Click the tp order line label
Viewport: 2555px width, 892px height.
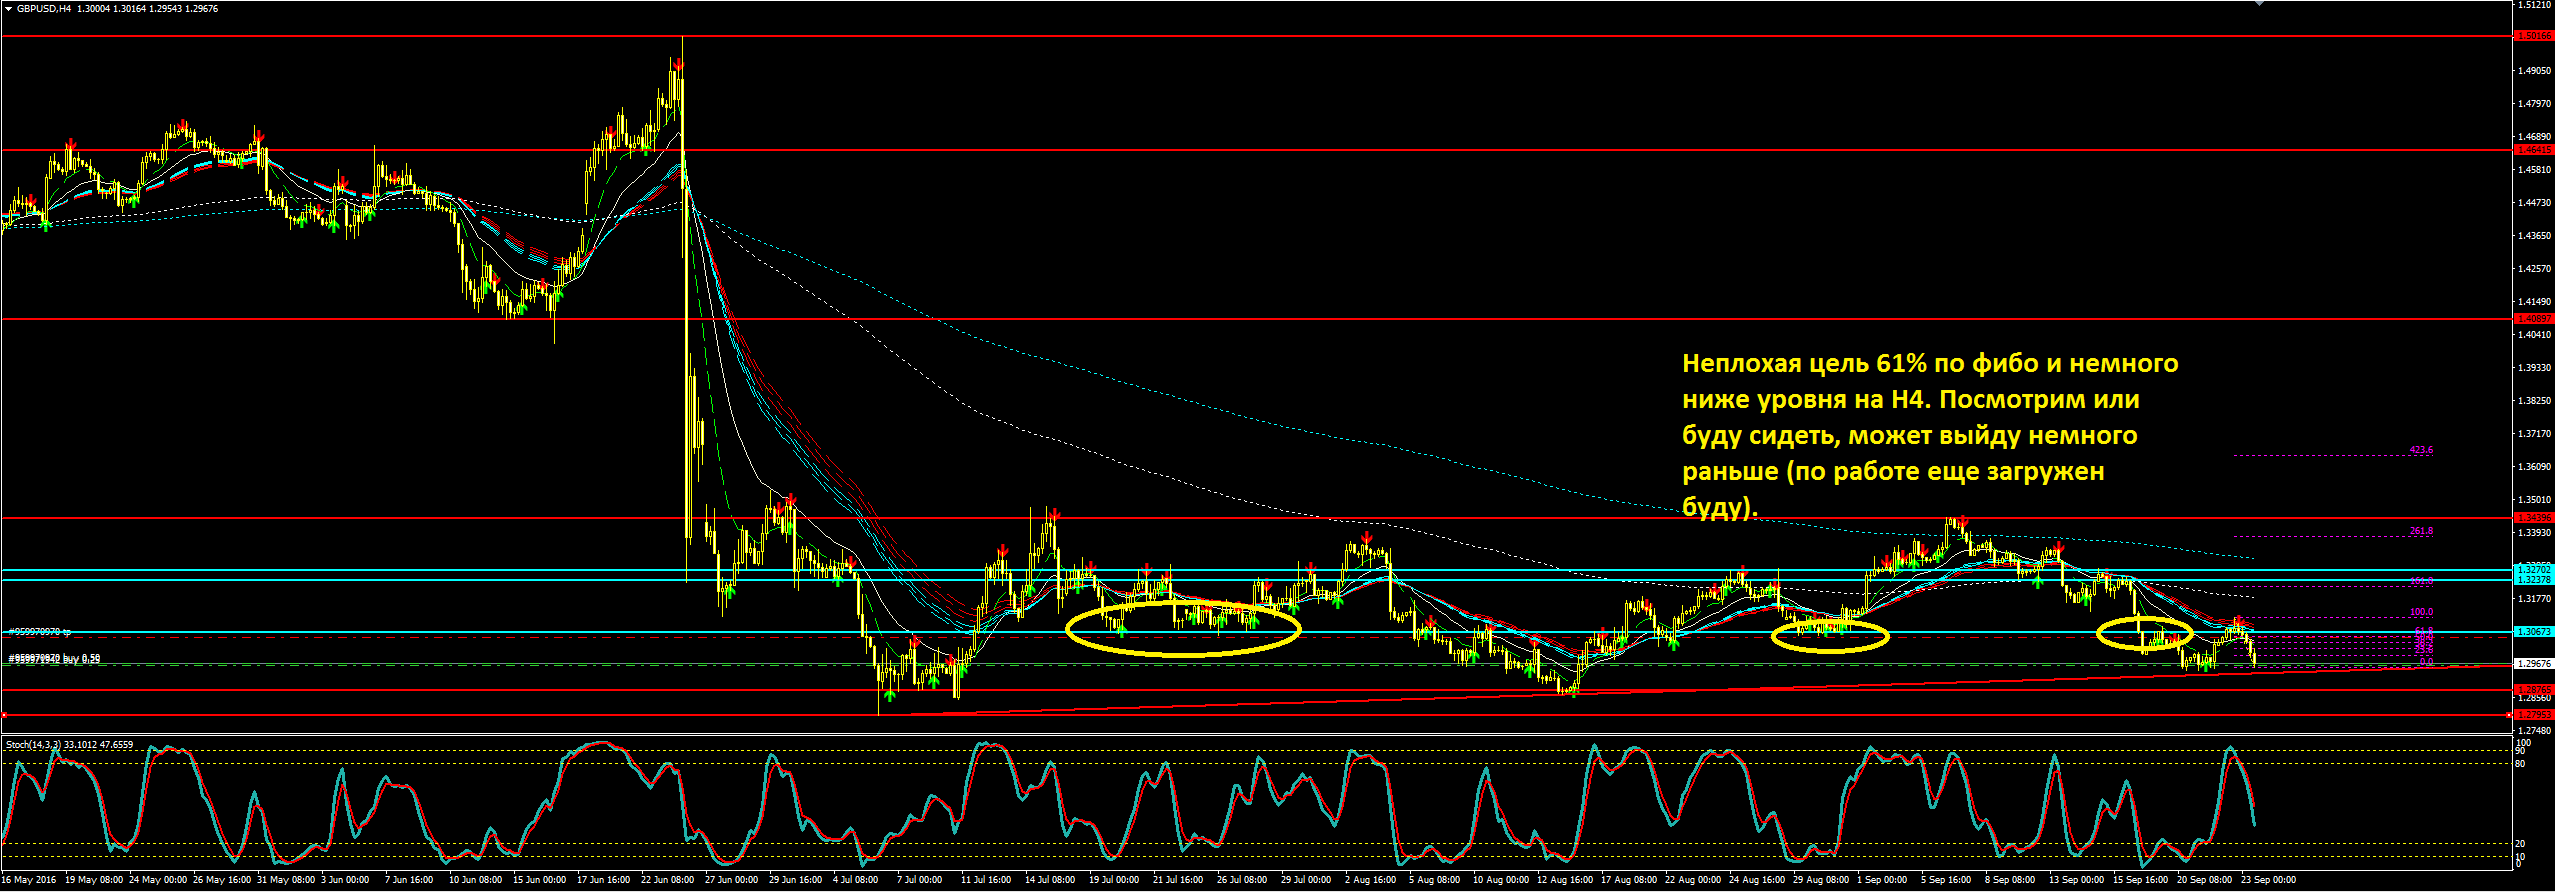[40, 632]
